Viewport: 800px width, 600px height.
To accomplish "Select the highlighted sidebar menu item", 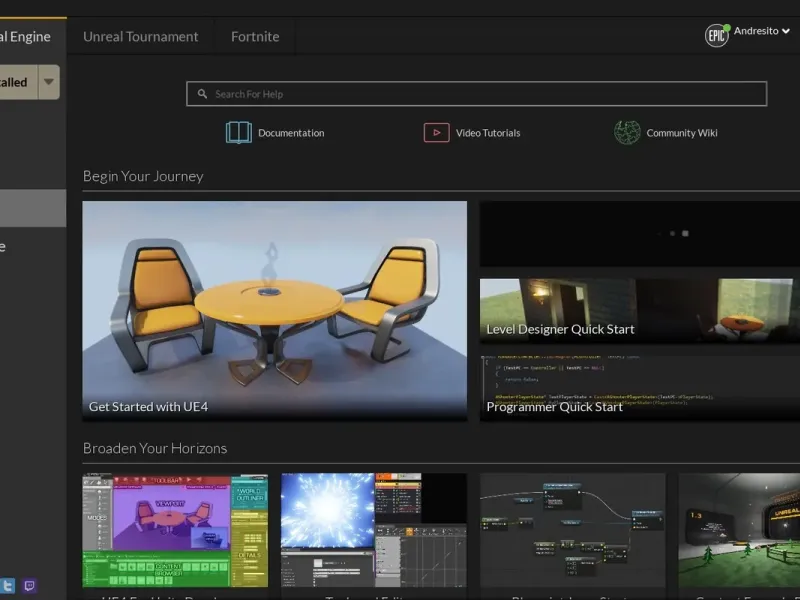I will [33, 208].
